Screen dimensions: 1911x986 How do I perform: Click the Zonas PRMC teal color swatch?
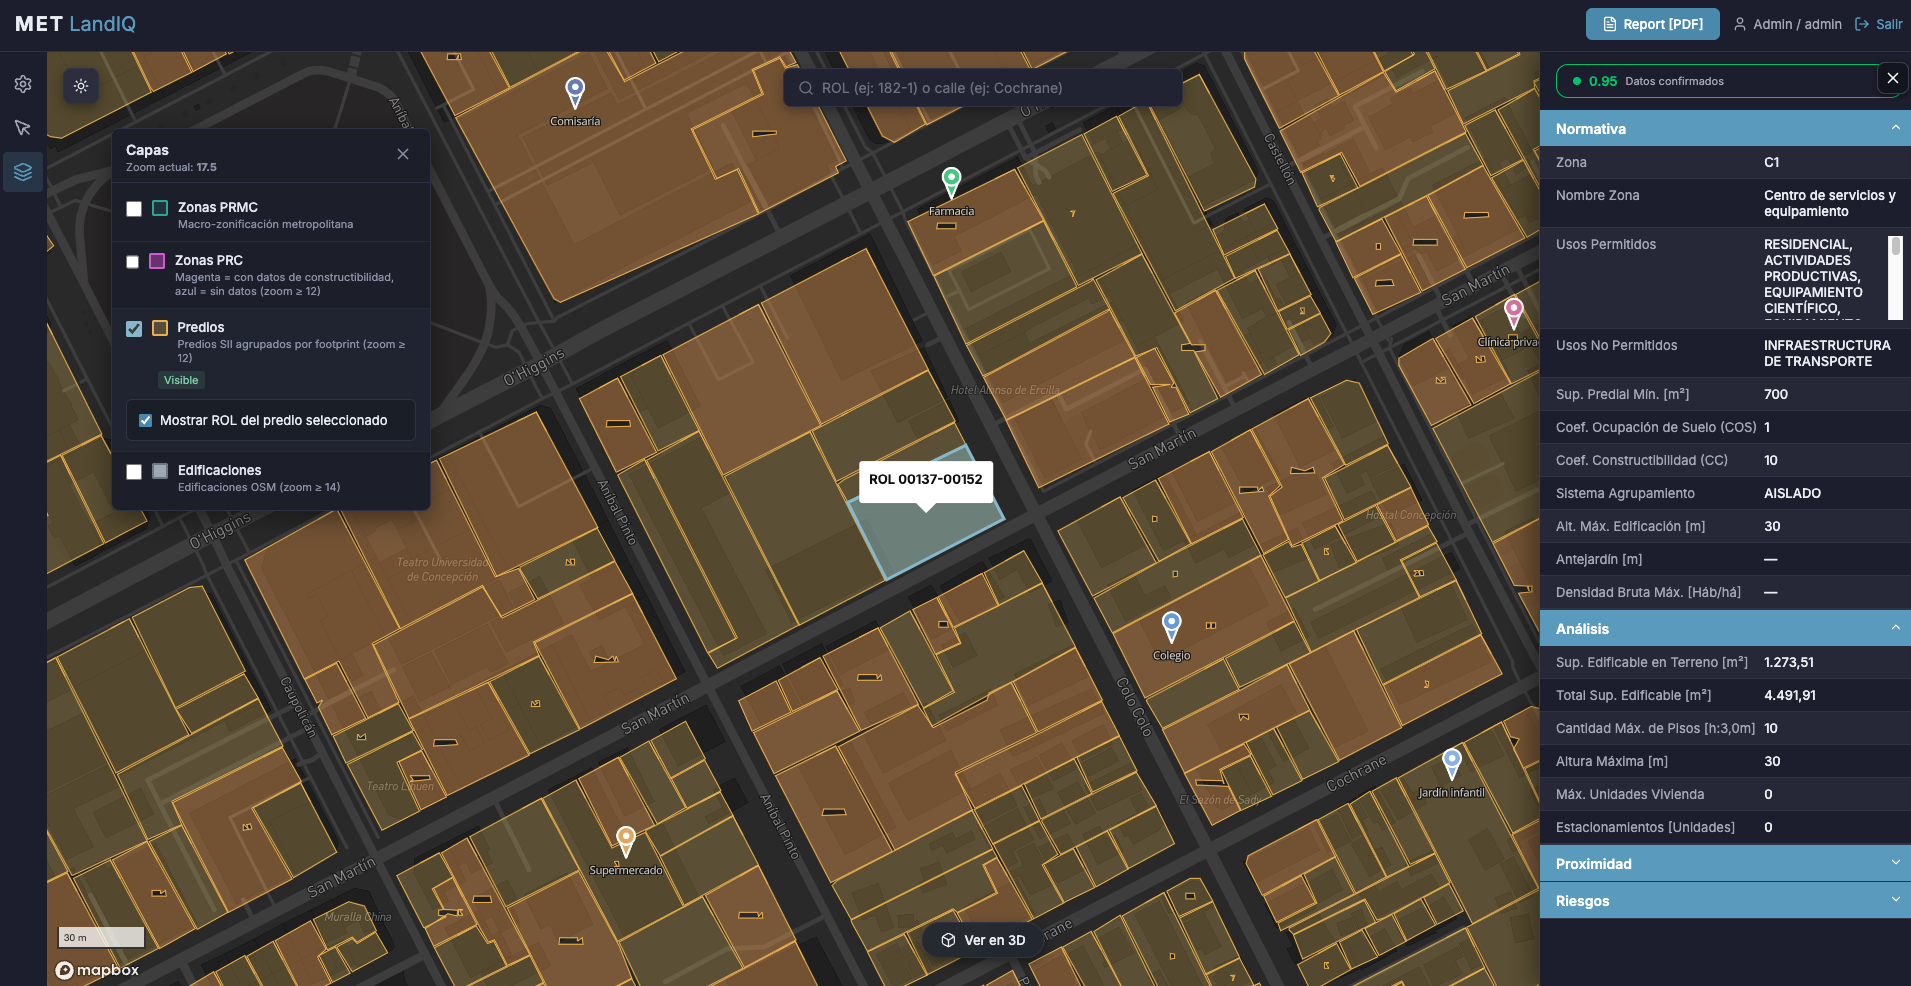point(160,208)
